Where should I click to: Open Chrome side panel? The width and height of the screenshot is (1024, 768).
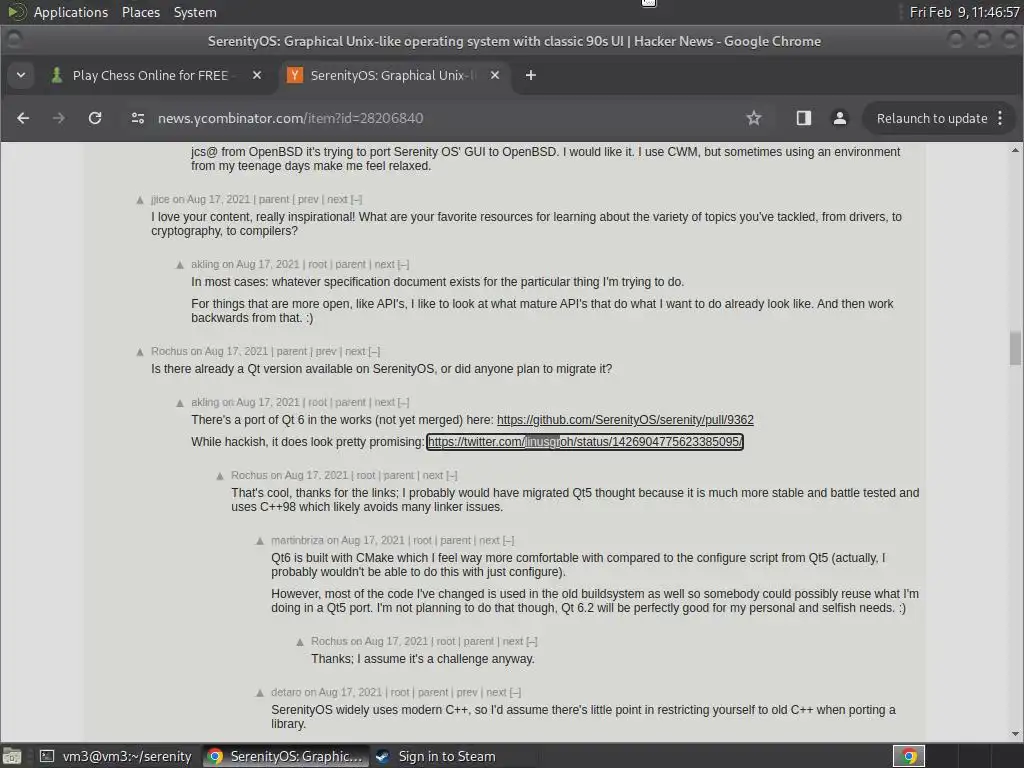point(803,118)
